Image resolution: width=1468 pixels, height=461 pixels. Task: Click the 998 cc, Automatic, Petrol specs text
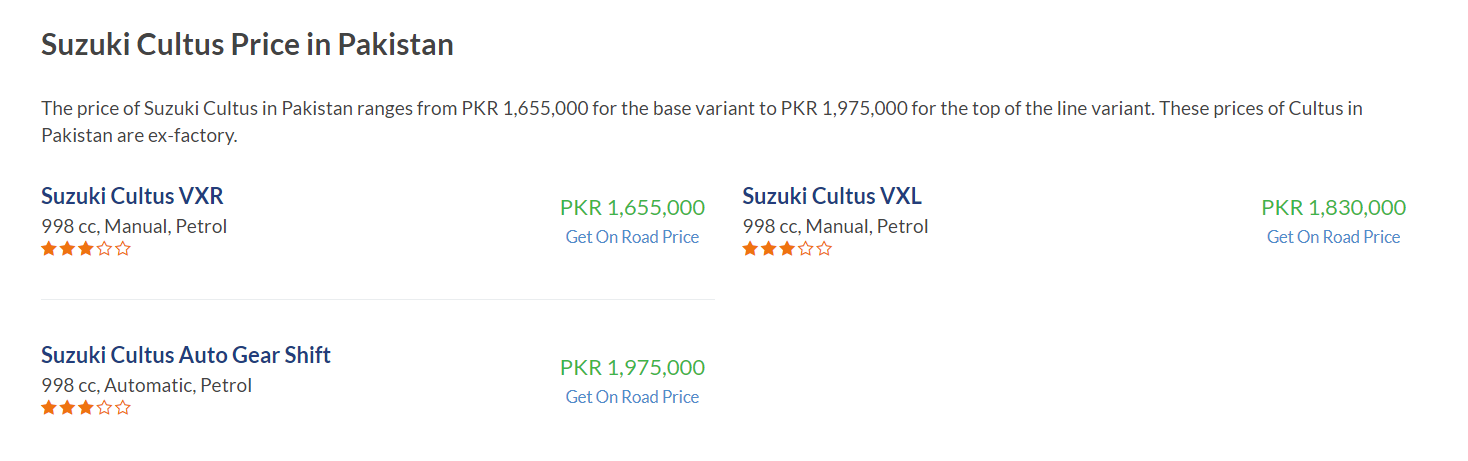(x=146, y=385)
